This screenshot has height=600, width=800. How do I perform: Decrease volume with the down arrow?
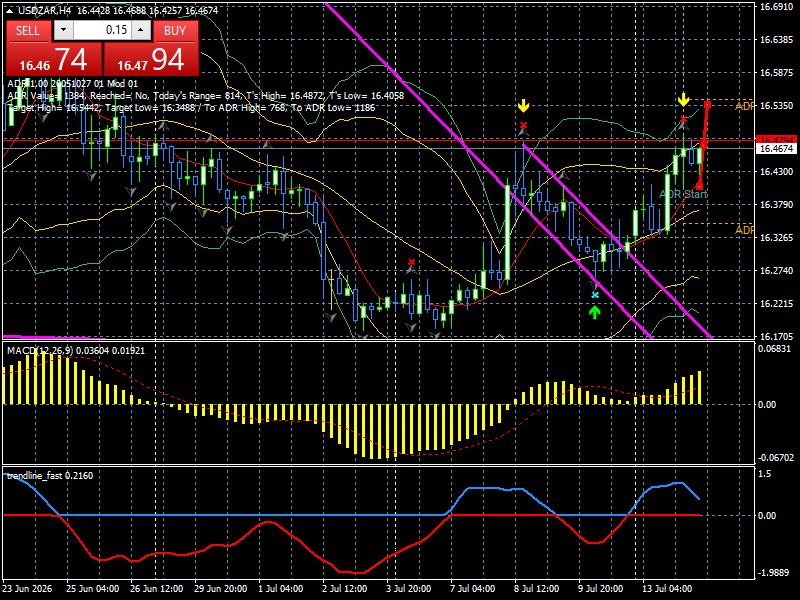[63, 30]
